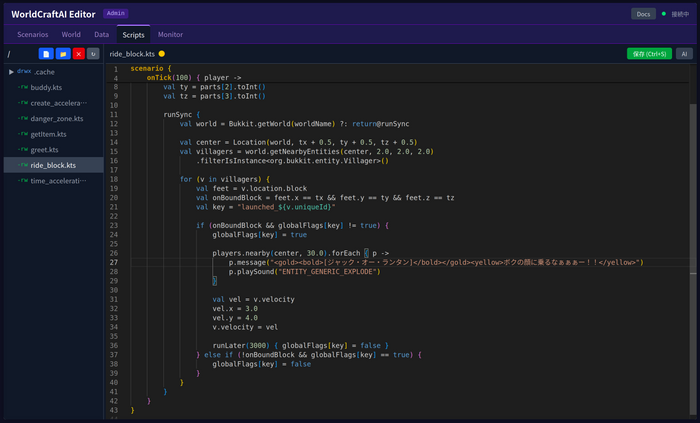
Task: Click the ride_block.kts editor file title
Action: (x=132, y=54)
